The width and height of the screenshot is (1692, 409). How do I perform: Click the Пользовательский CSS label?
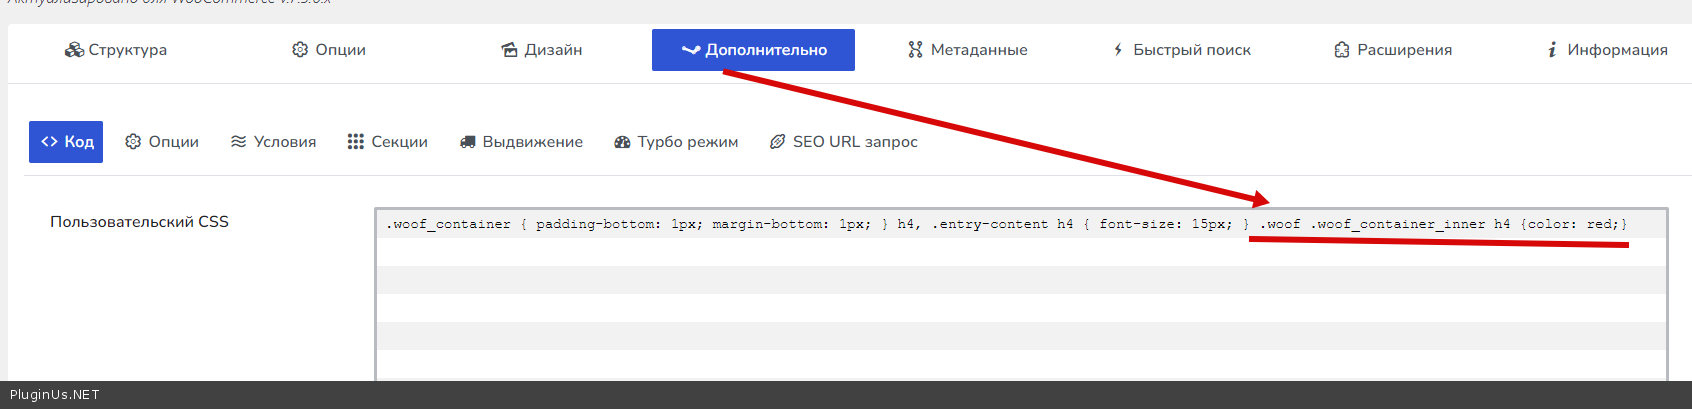(x=139, y=222)
